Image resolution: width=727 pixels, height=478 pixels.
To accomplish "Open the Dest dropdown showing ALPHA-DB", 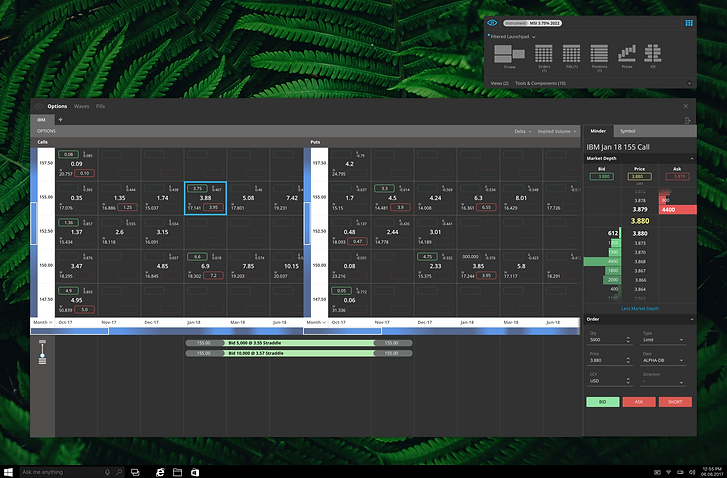I will coord(663,360).
